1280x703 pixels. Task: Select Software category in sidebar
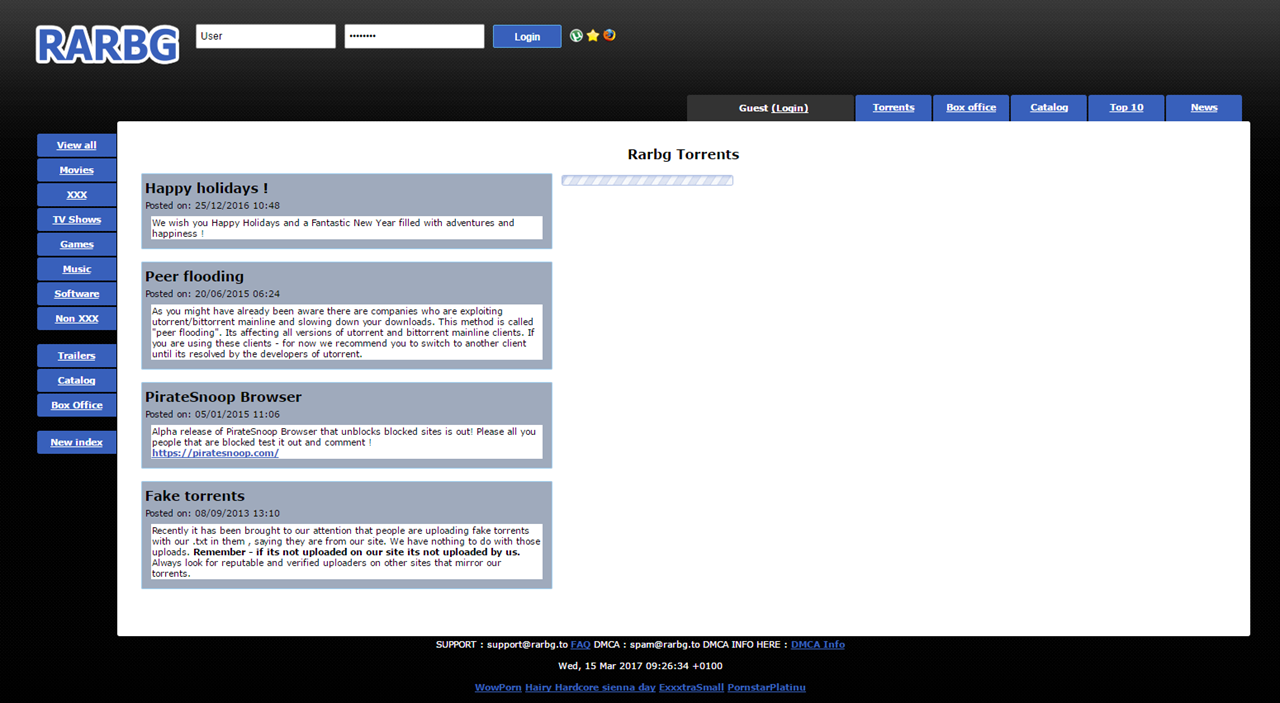pos(76,294)
